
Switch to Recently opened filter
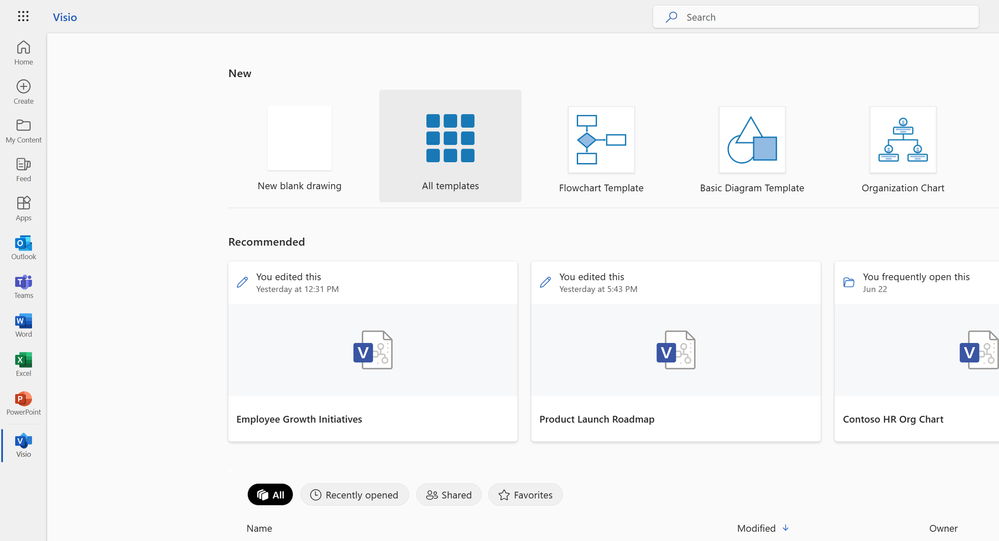click(354, 494)
